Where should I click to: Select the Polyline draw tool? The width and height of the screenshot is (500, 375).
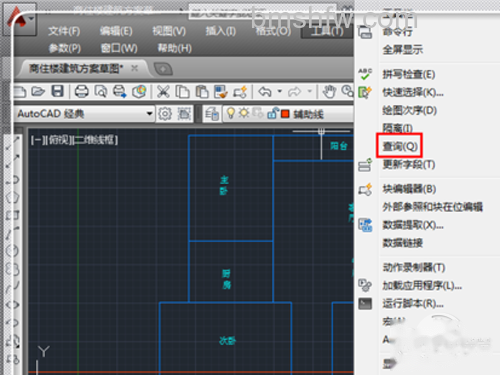[x=13, y=180]
